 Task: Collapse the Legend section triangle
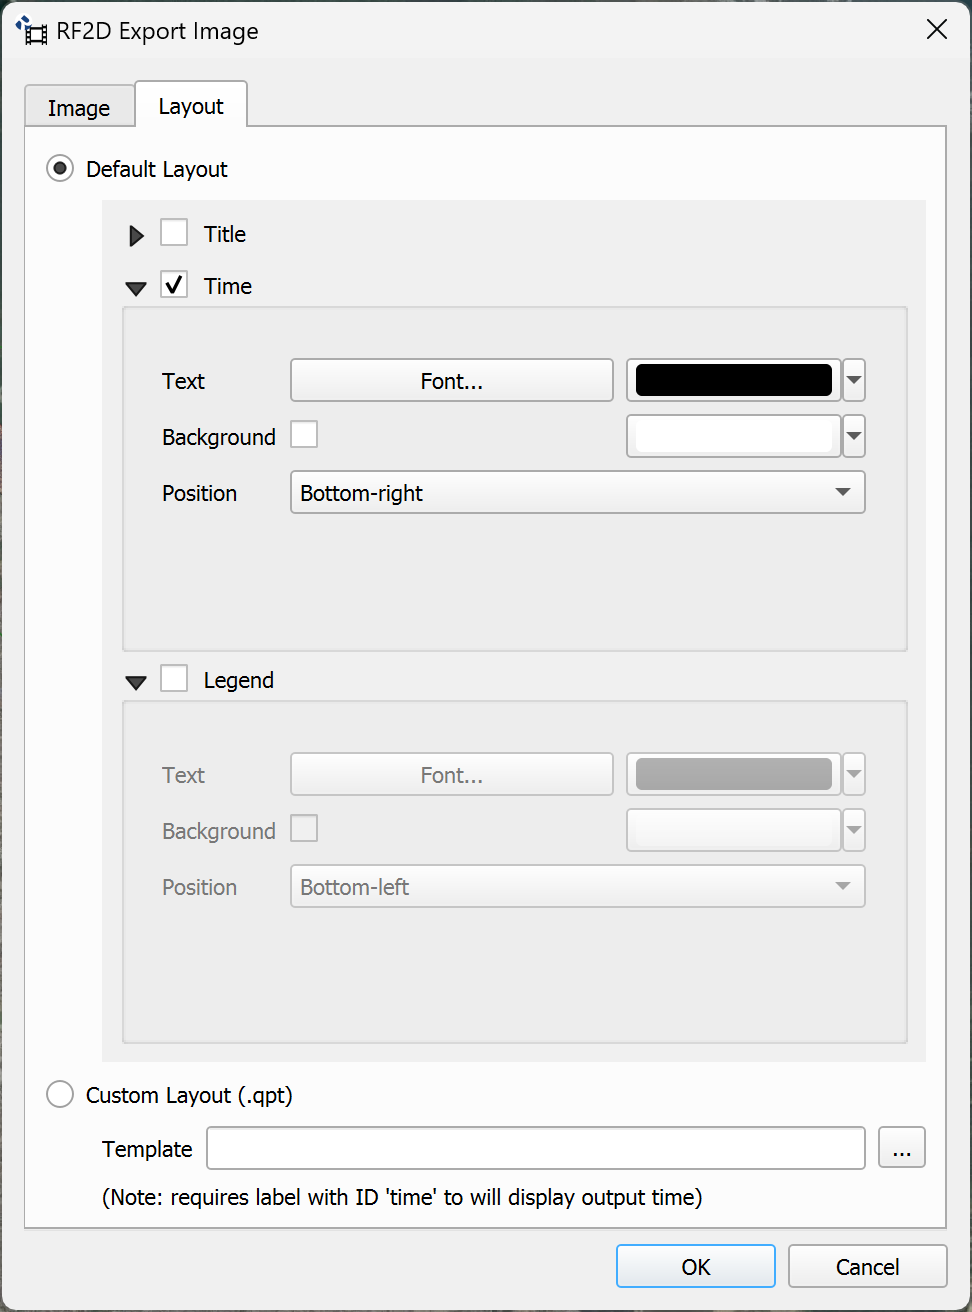[136, 682]
